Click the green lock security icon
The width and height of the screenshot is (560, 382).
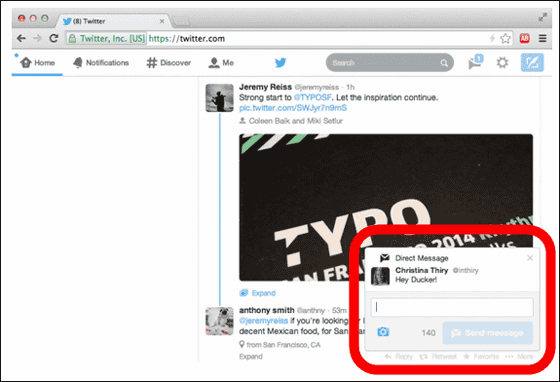click(x=72, y=39)
